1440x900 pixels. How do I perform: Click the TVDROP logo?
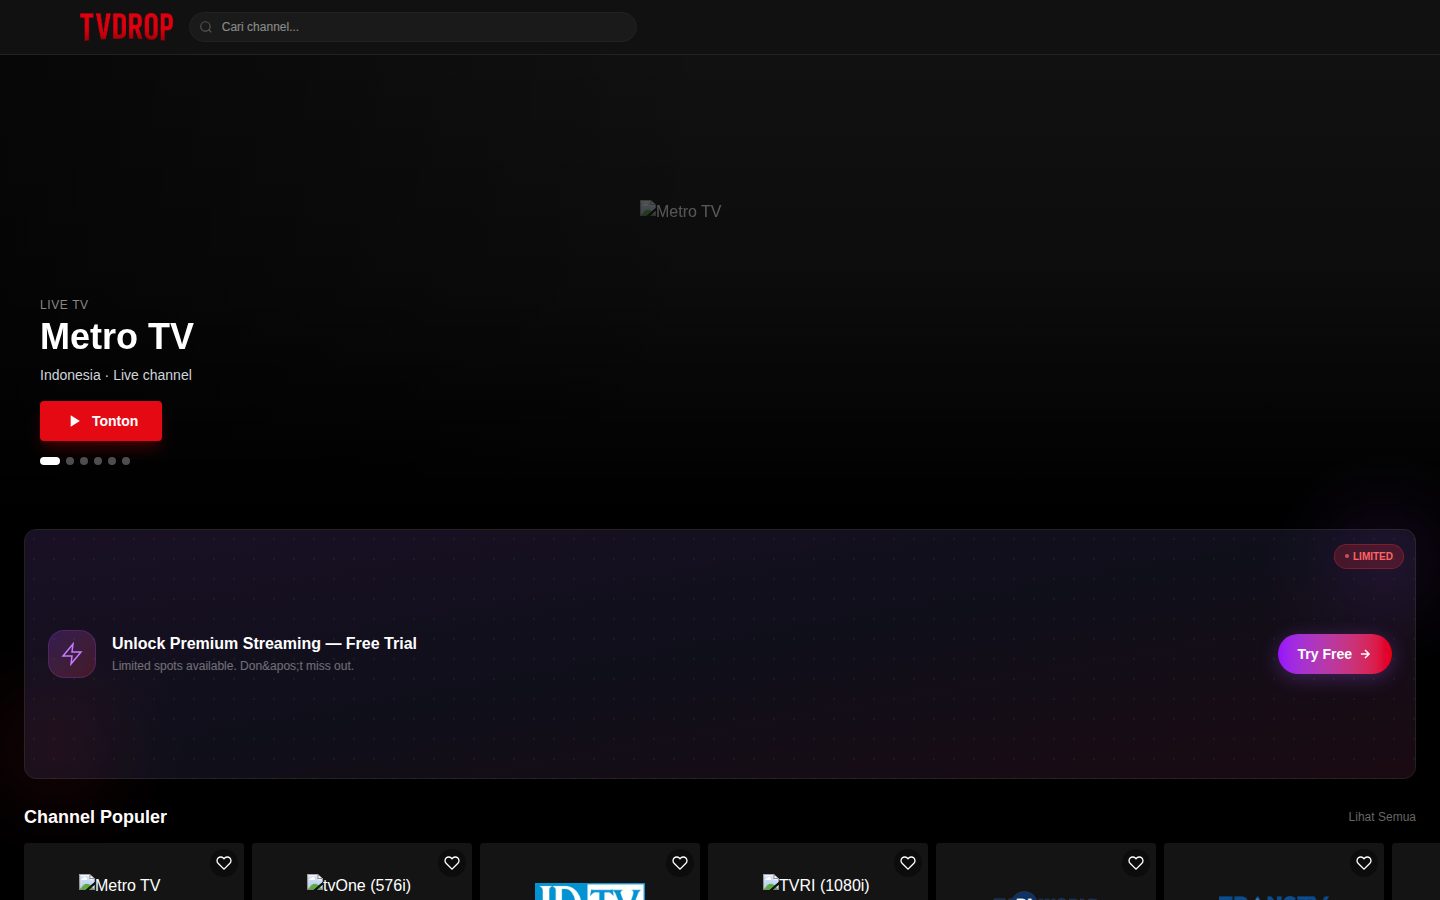(126, 27)
